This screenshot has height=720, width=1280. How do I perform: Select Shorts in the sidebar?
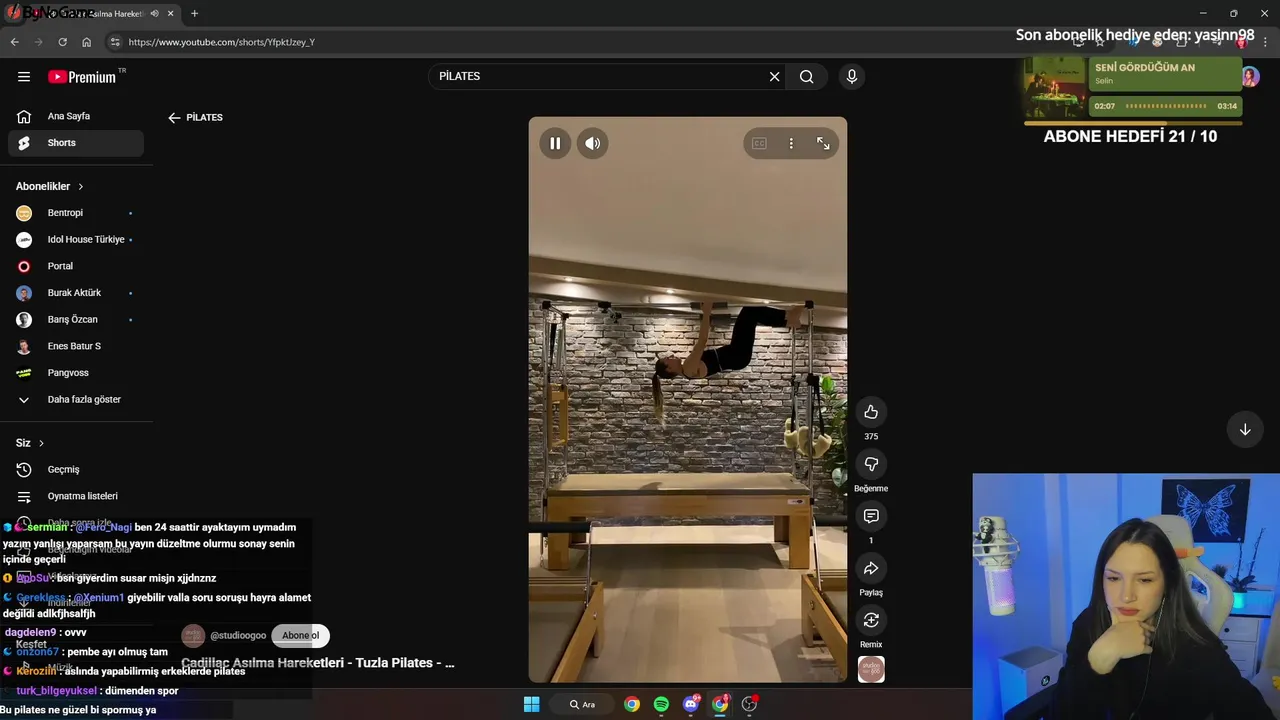pyautogui.click(x=76, y=143)
